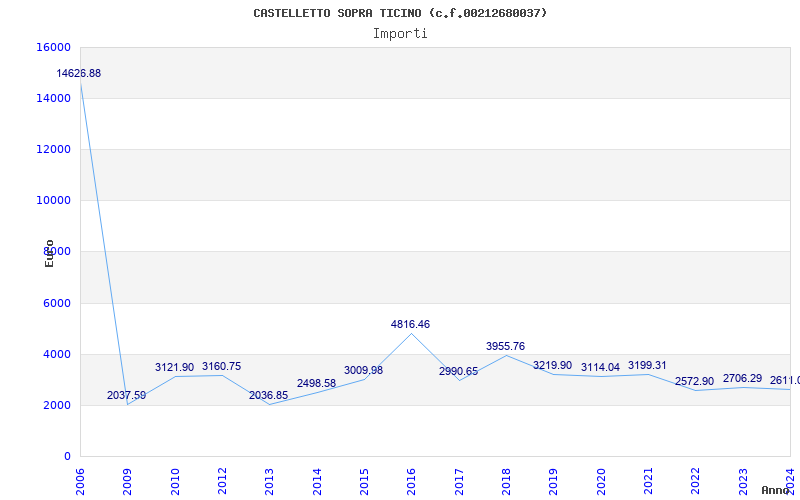Viewport: 800px width, 500px height.
Task: Select the 2015 year label
Action: coord(364,481)
